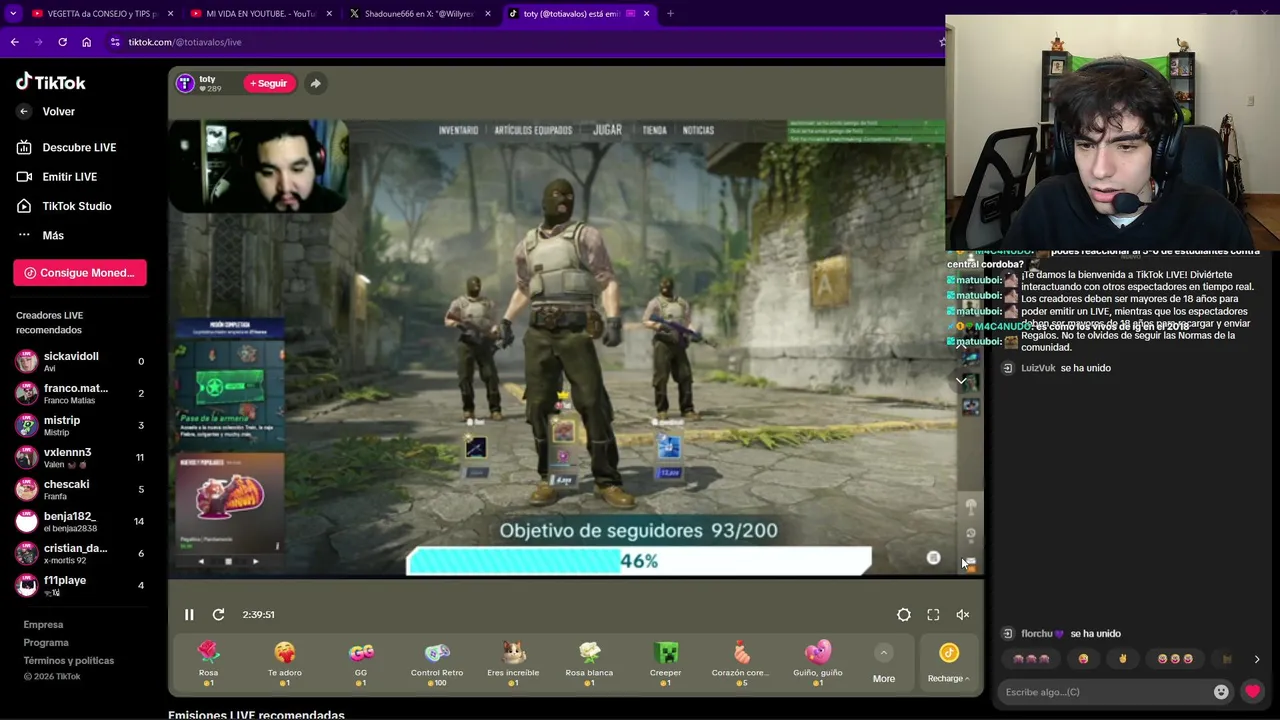This screenshot has height=720, width=1280.
Task: Pause the live stream playback
Action: coord(189,615)
